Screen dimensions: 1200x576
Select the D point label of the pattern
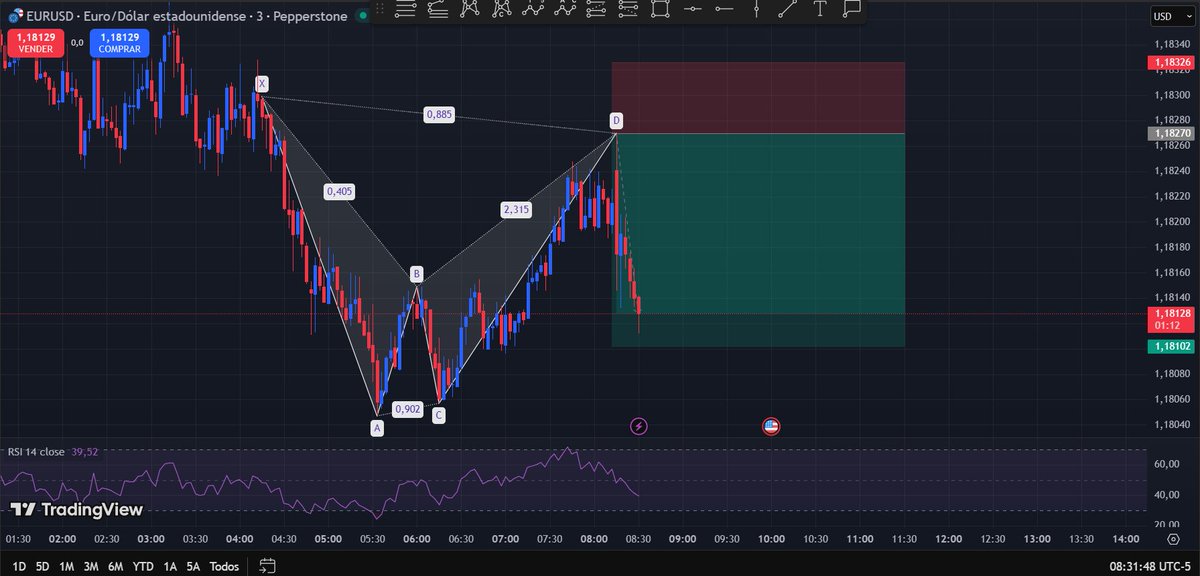(x=616, y=121)
